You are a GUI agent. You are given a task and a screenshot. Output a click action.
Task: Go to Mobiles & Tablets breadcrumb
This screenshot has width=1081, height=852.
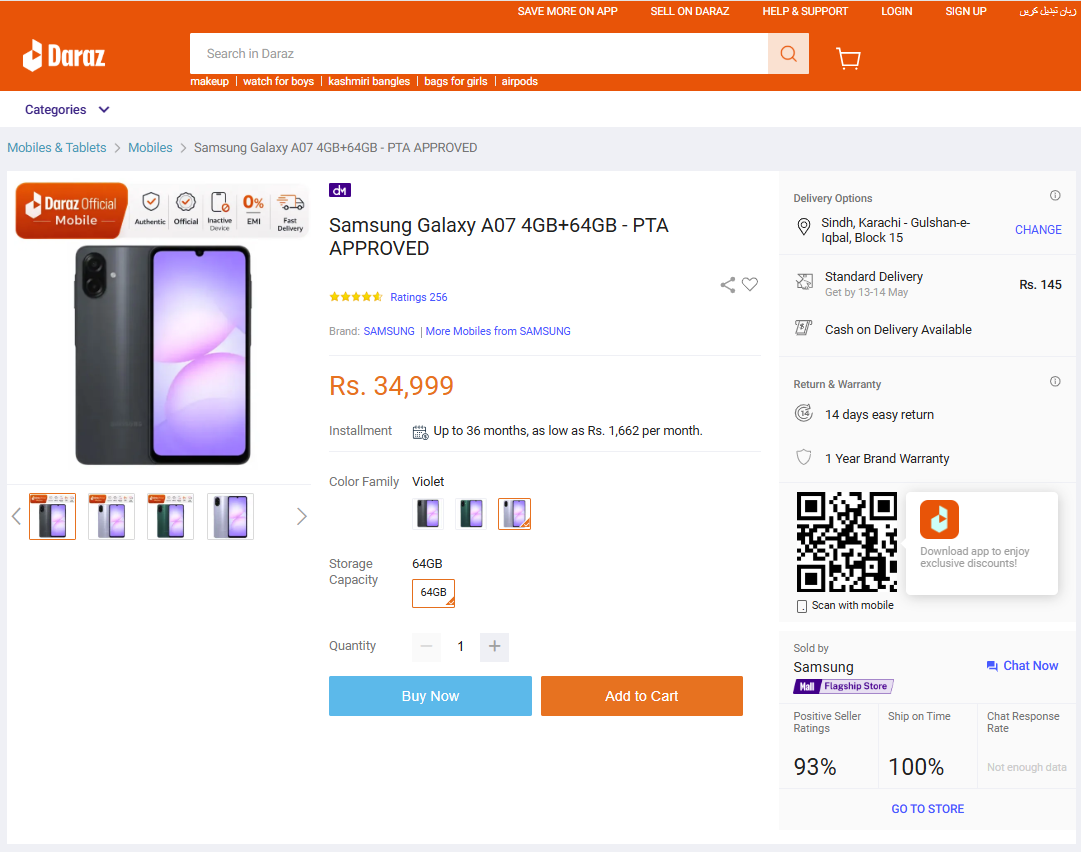[x=57, y=148]
